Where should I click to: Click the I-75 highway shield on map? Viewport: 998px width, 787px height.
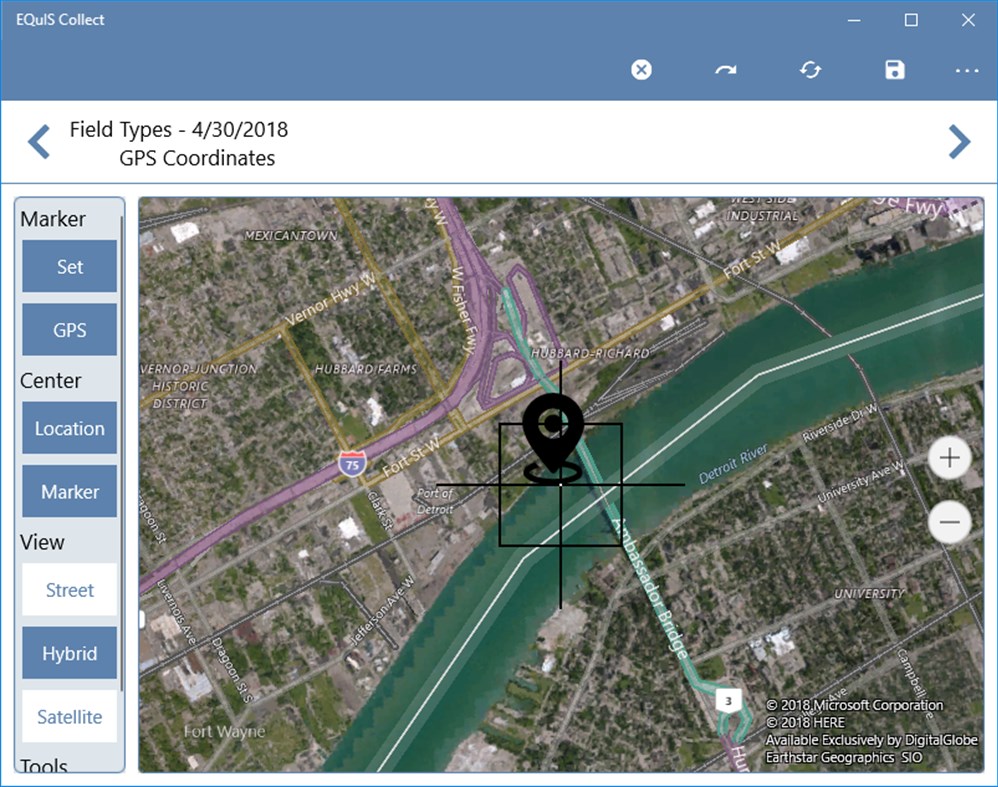coord(352,464)
